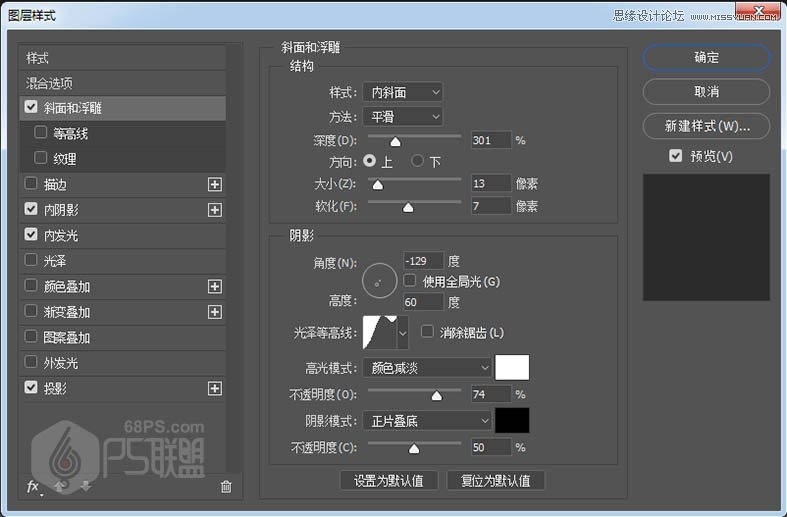Click the plus icon beside 渐变叠加
The image size is (787, 517).
[215, 312]
